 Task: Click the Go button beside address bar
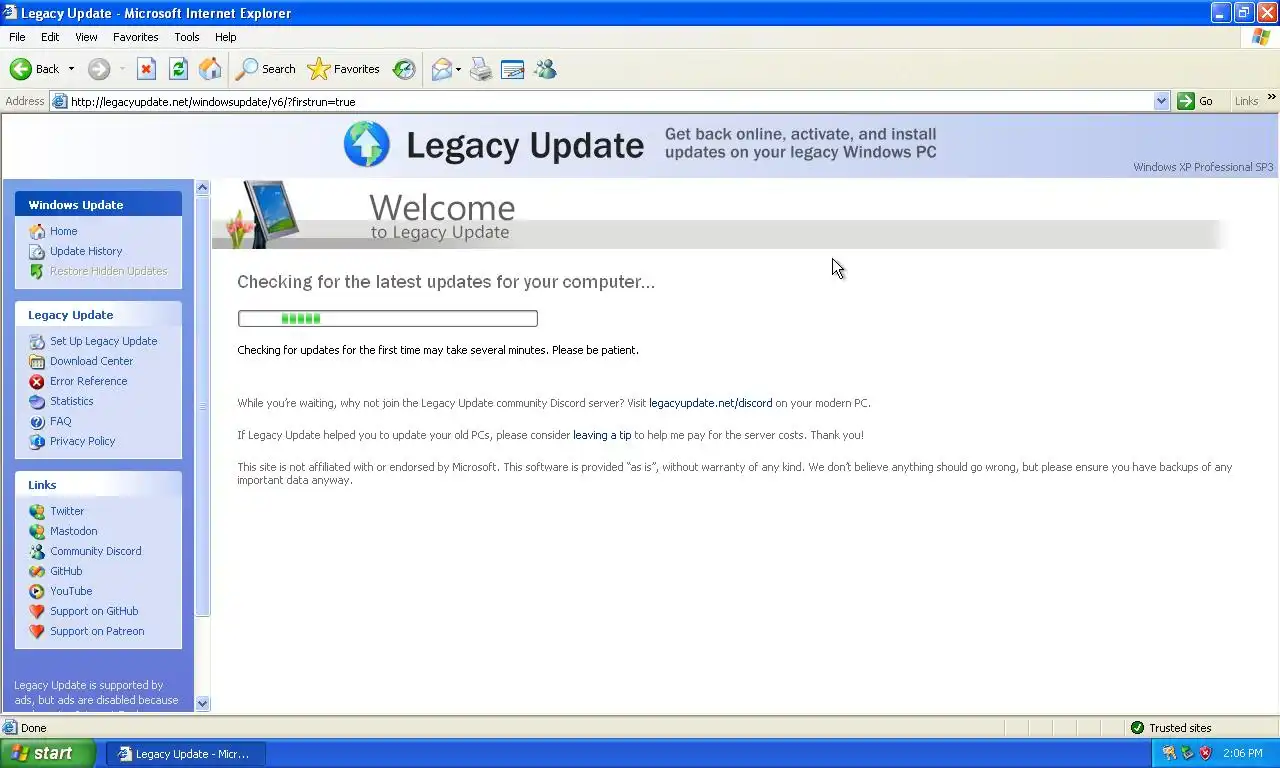pos(1197,101)
